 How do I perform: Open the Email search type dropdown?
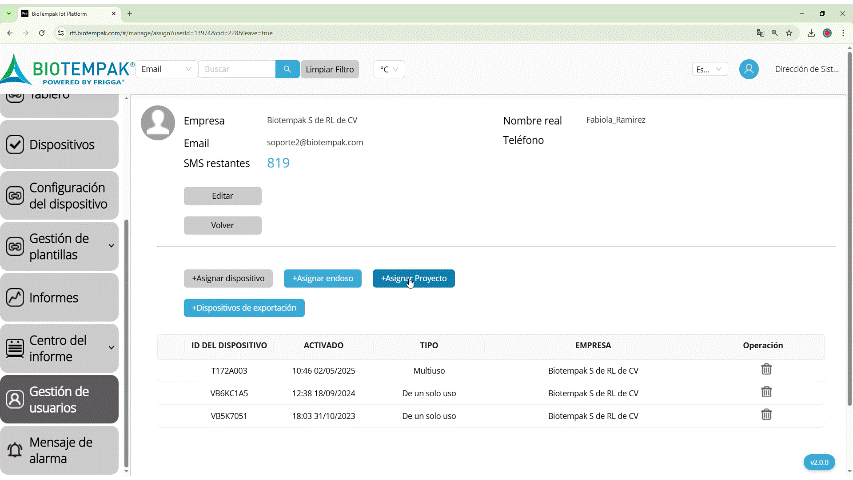(x=166, y=69)
